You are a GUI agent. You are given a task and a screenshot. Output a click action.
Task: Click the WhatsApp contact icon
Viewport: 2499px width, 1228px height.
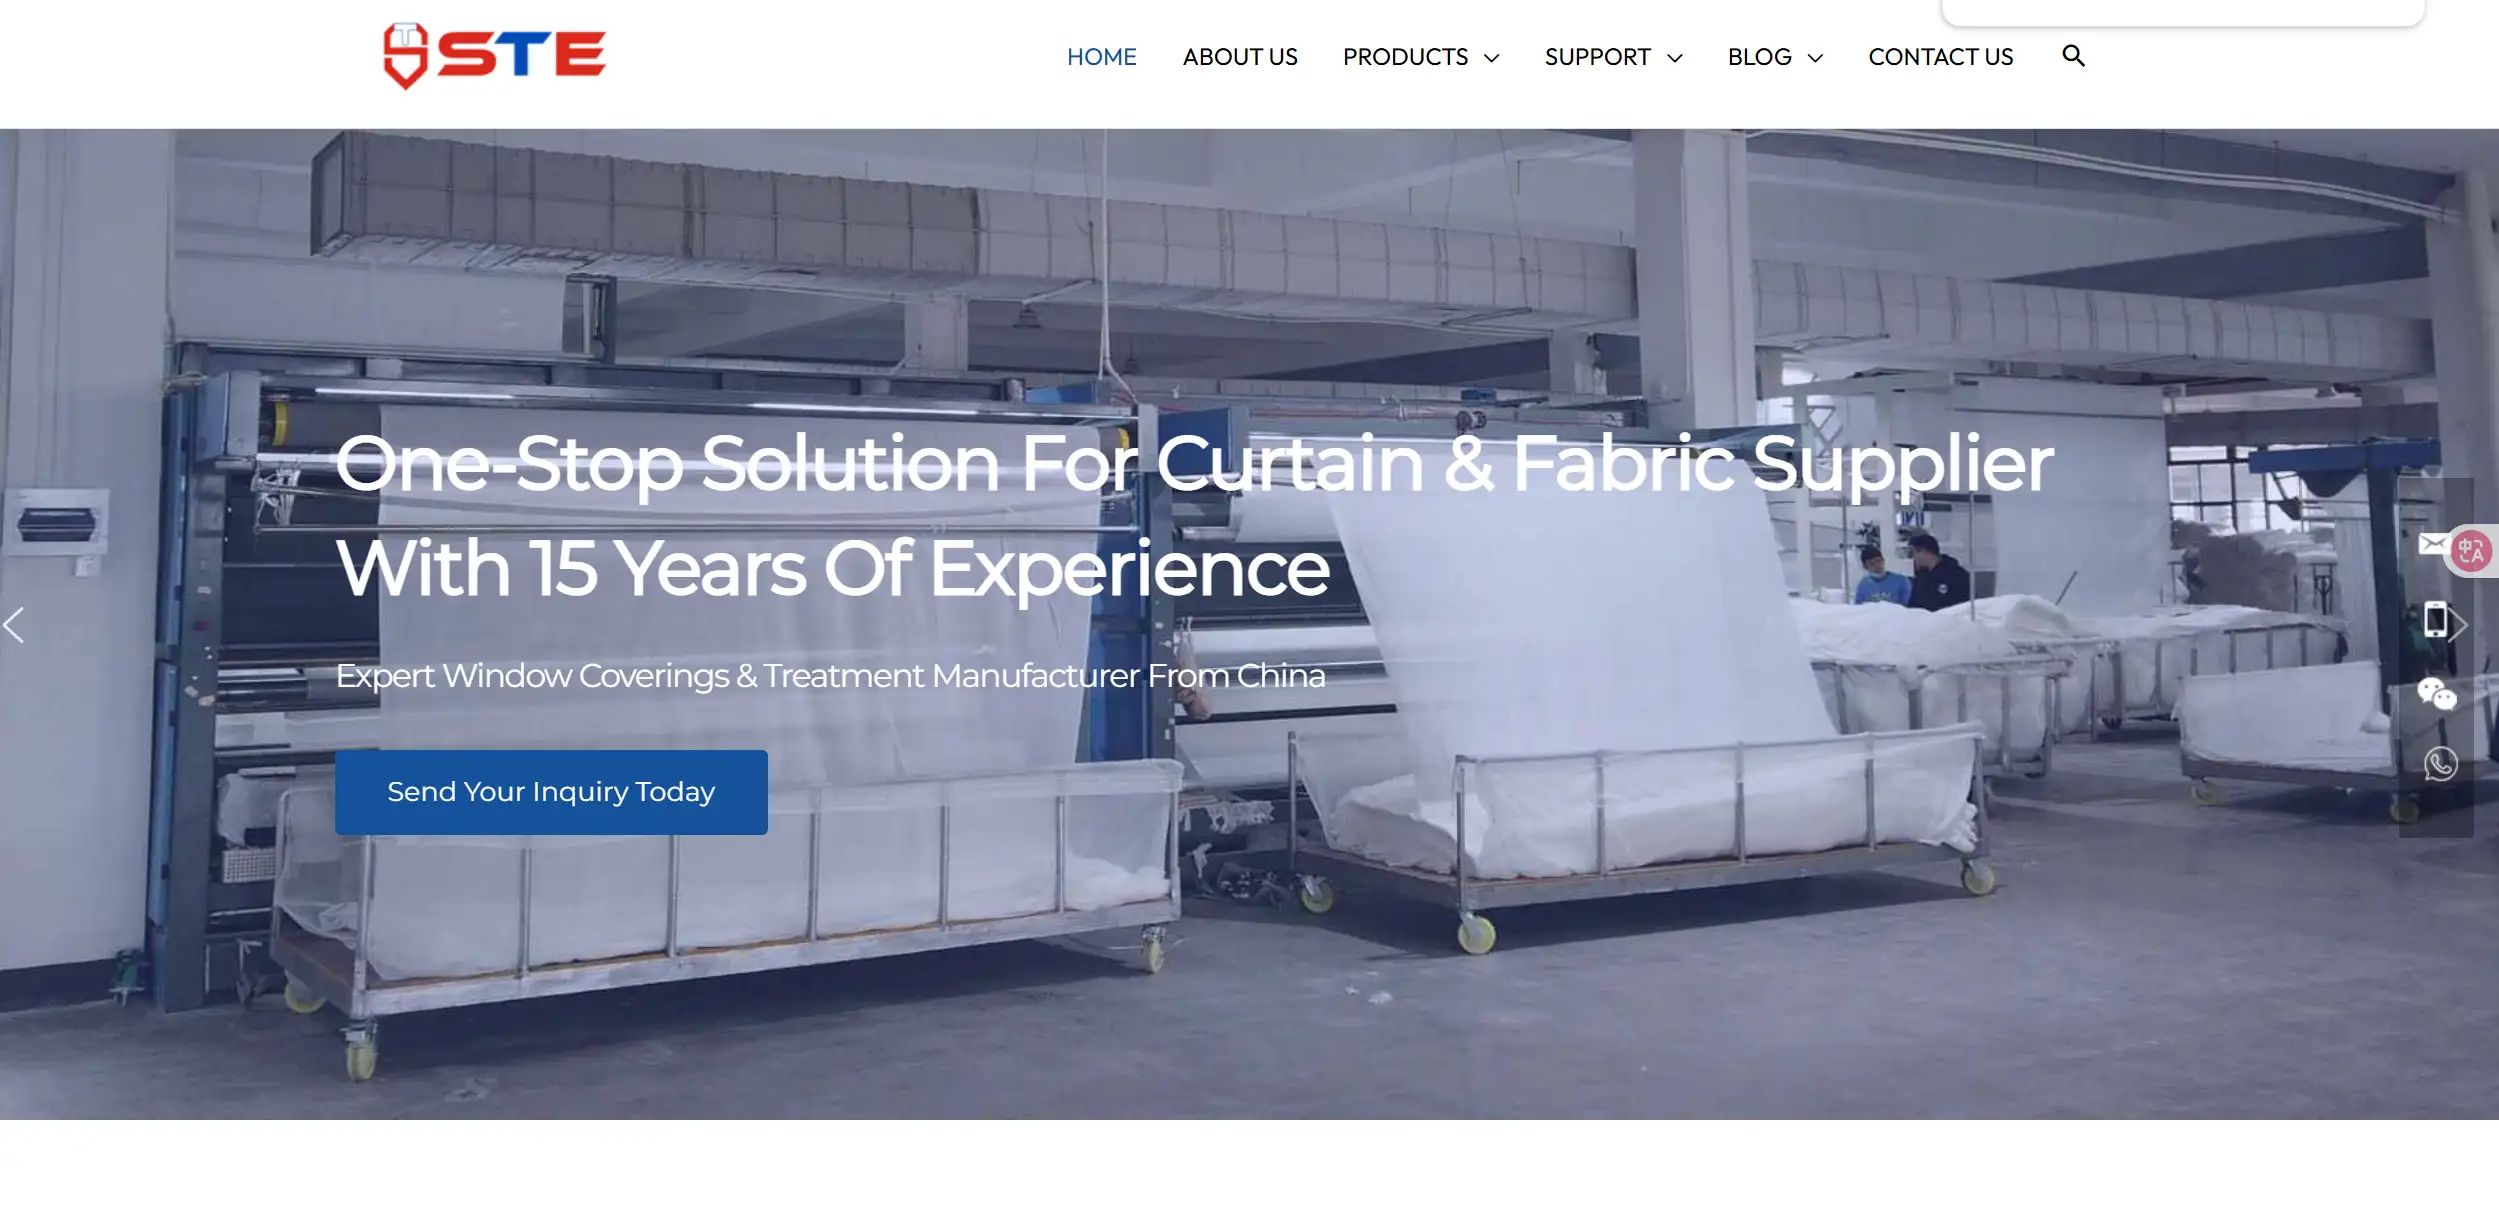(x=2440, y=764)
